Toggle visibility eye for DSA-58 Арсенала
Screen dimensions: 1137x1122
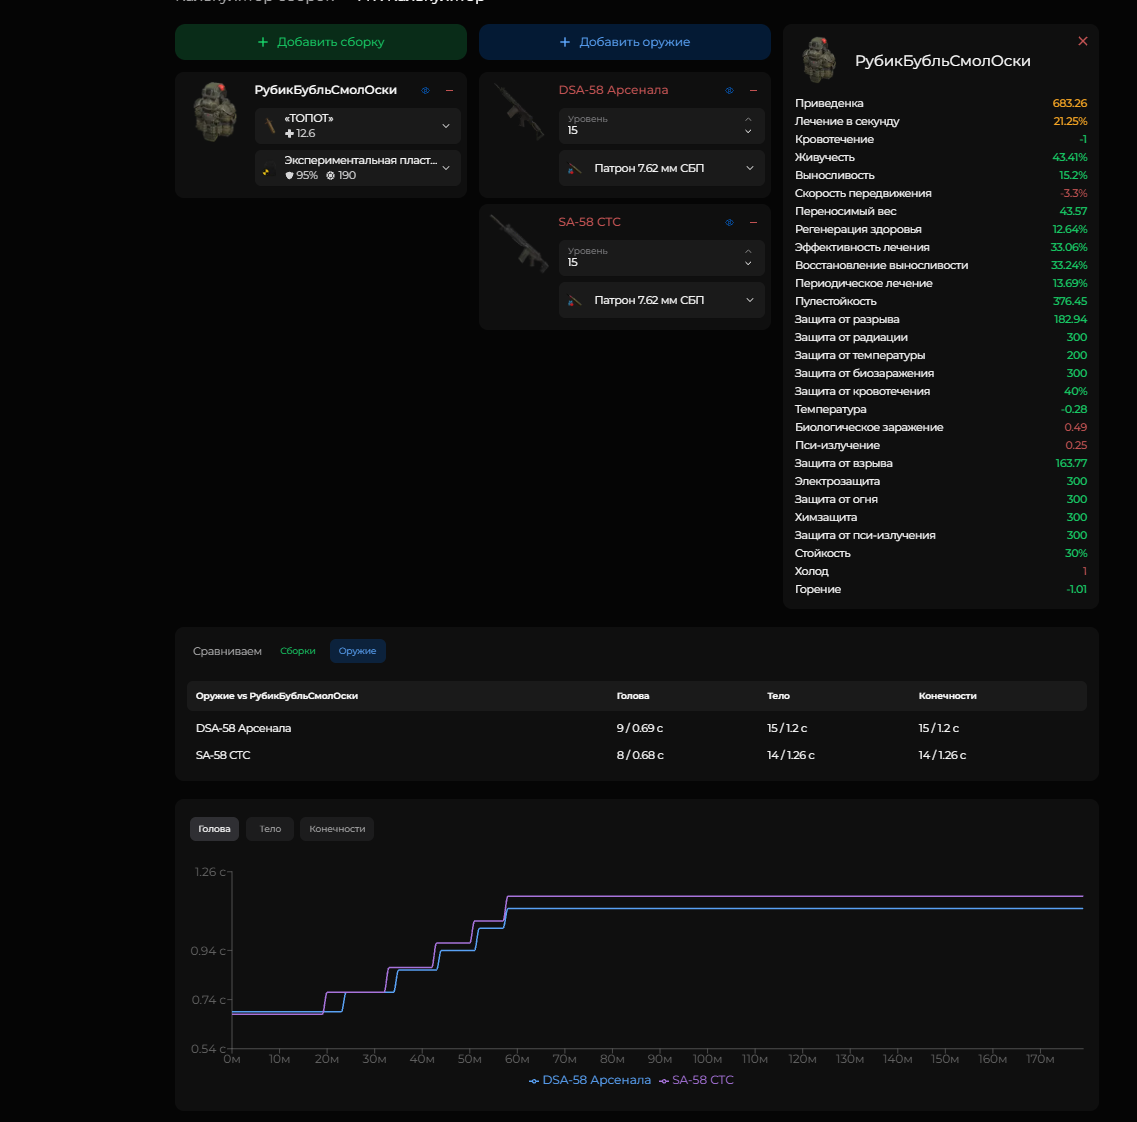pos(729,91)
